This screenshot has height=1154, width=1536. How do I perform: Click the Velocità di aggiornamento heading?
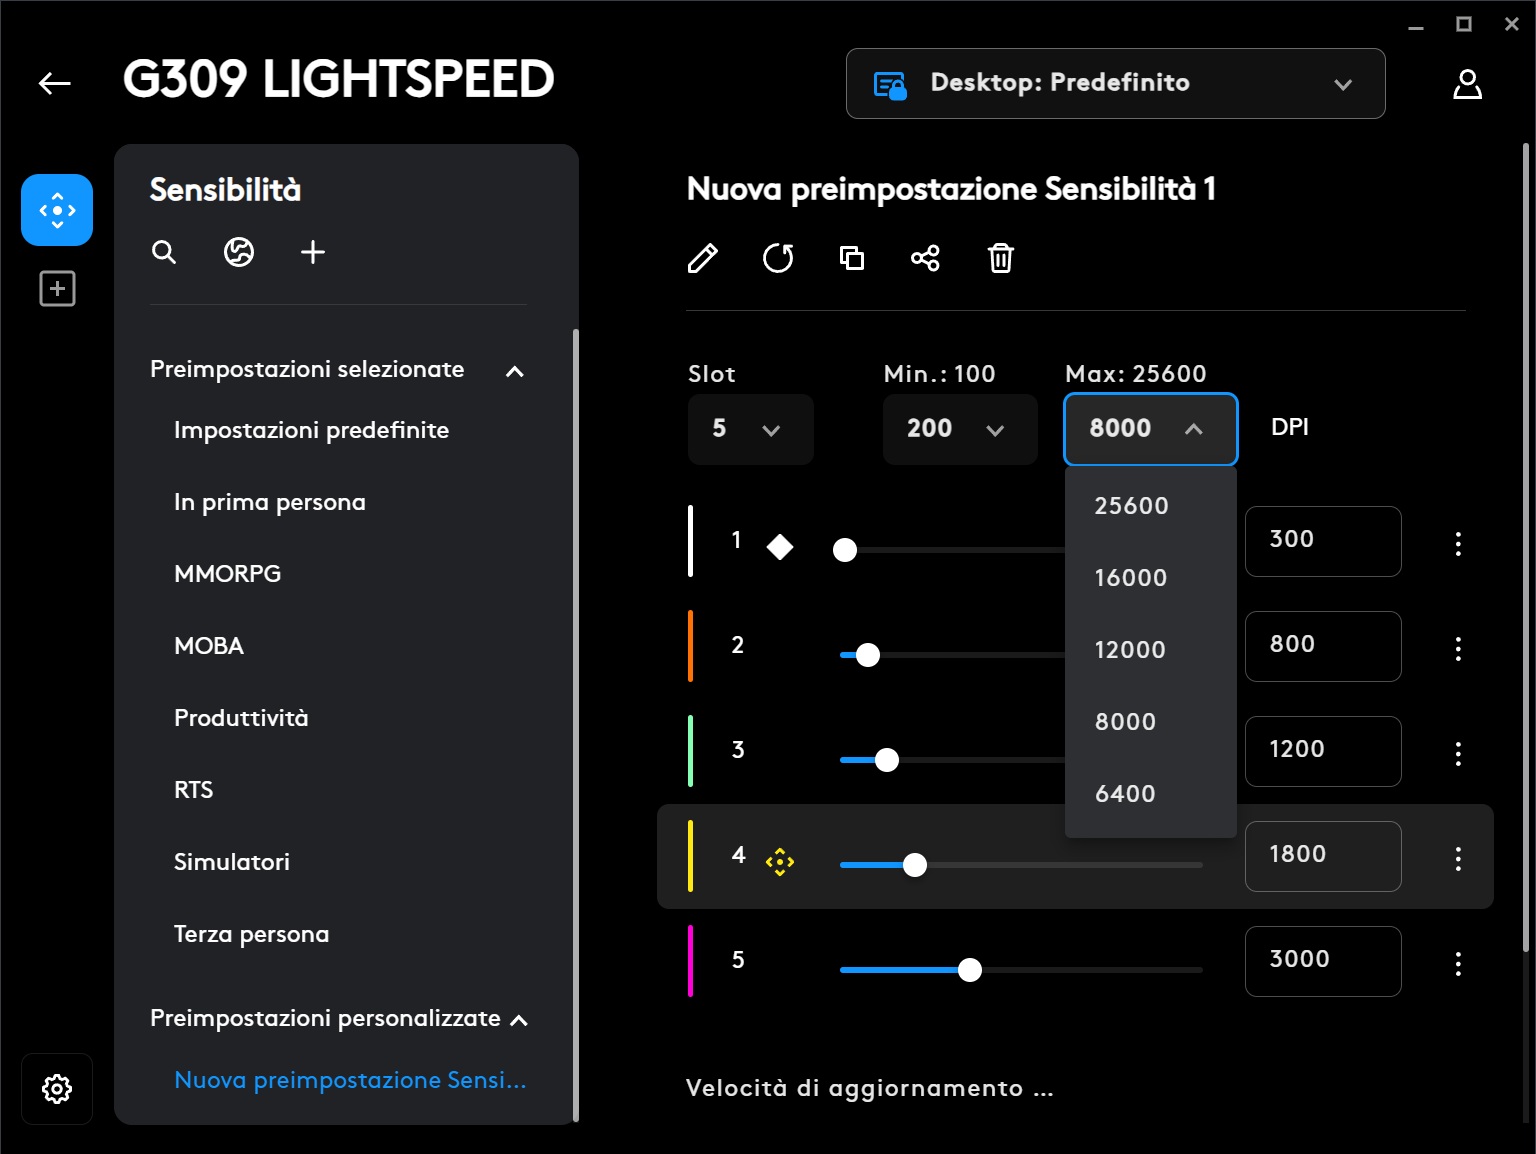870,1088
